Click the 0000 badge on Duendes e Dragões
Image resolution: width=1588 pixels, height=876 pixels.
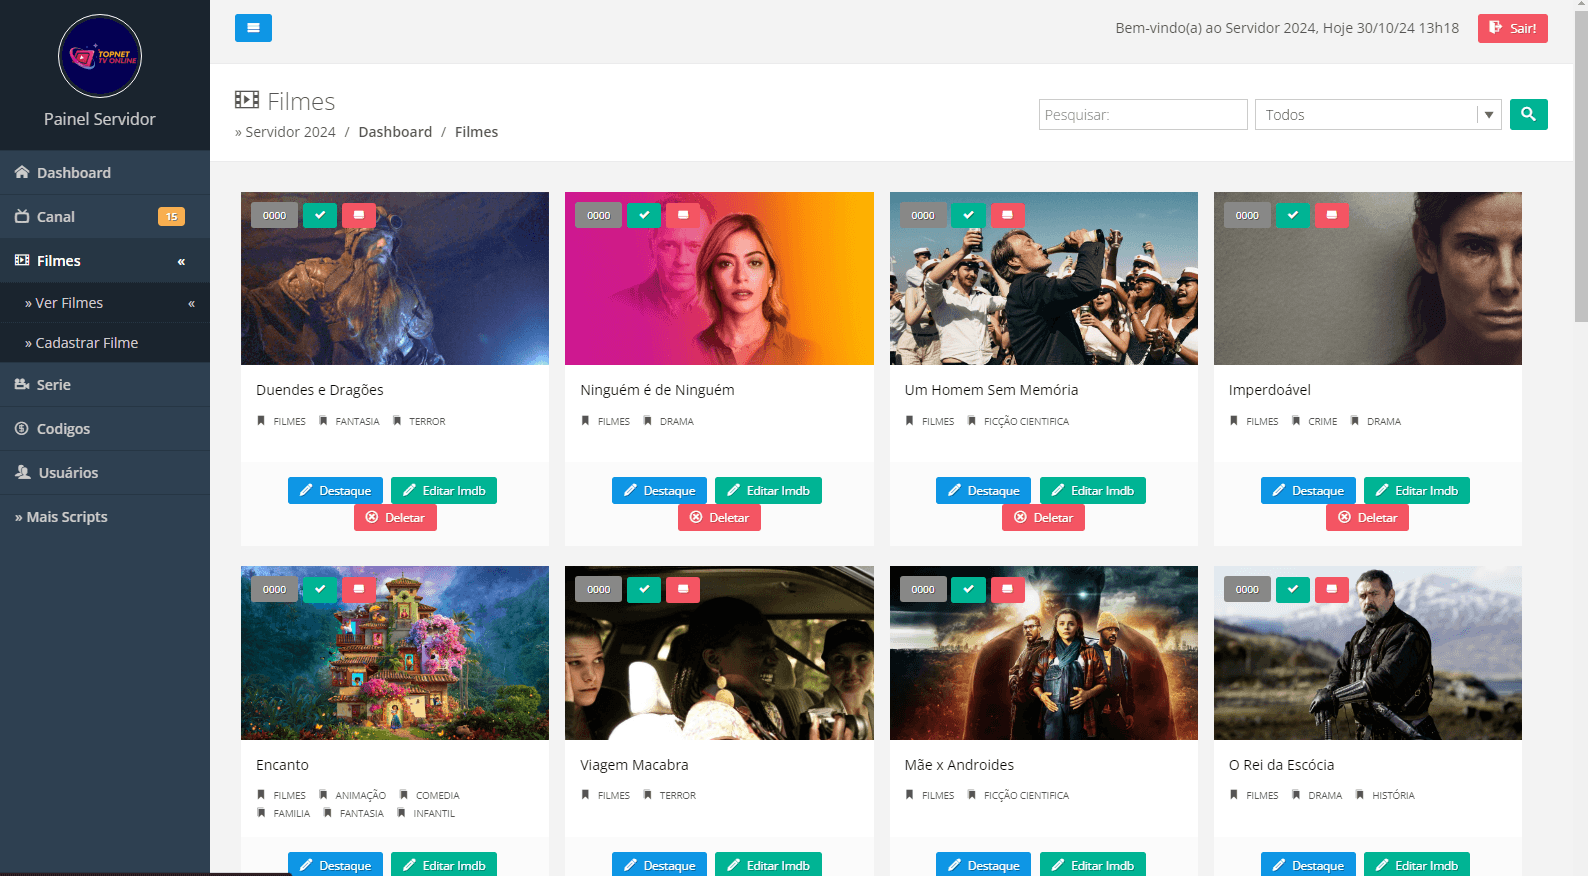pyautogui.click(x=274, y=215)
